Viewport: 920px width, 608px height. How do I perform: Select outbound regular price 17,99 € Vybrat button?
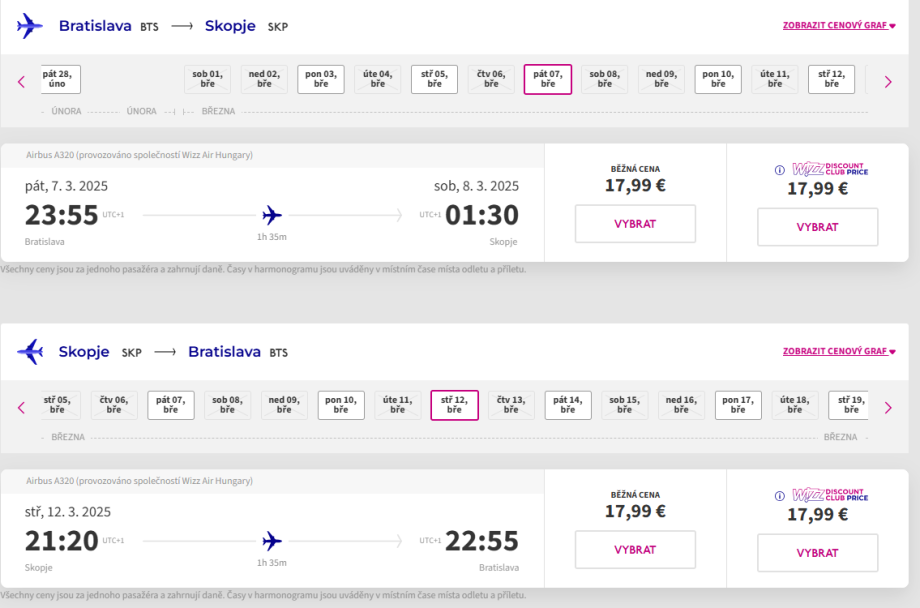coord(635,224)
